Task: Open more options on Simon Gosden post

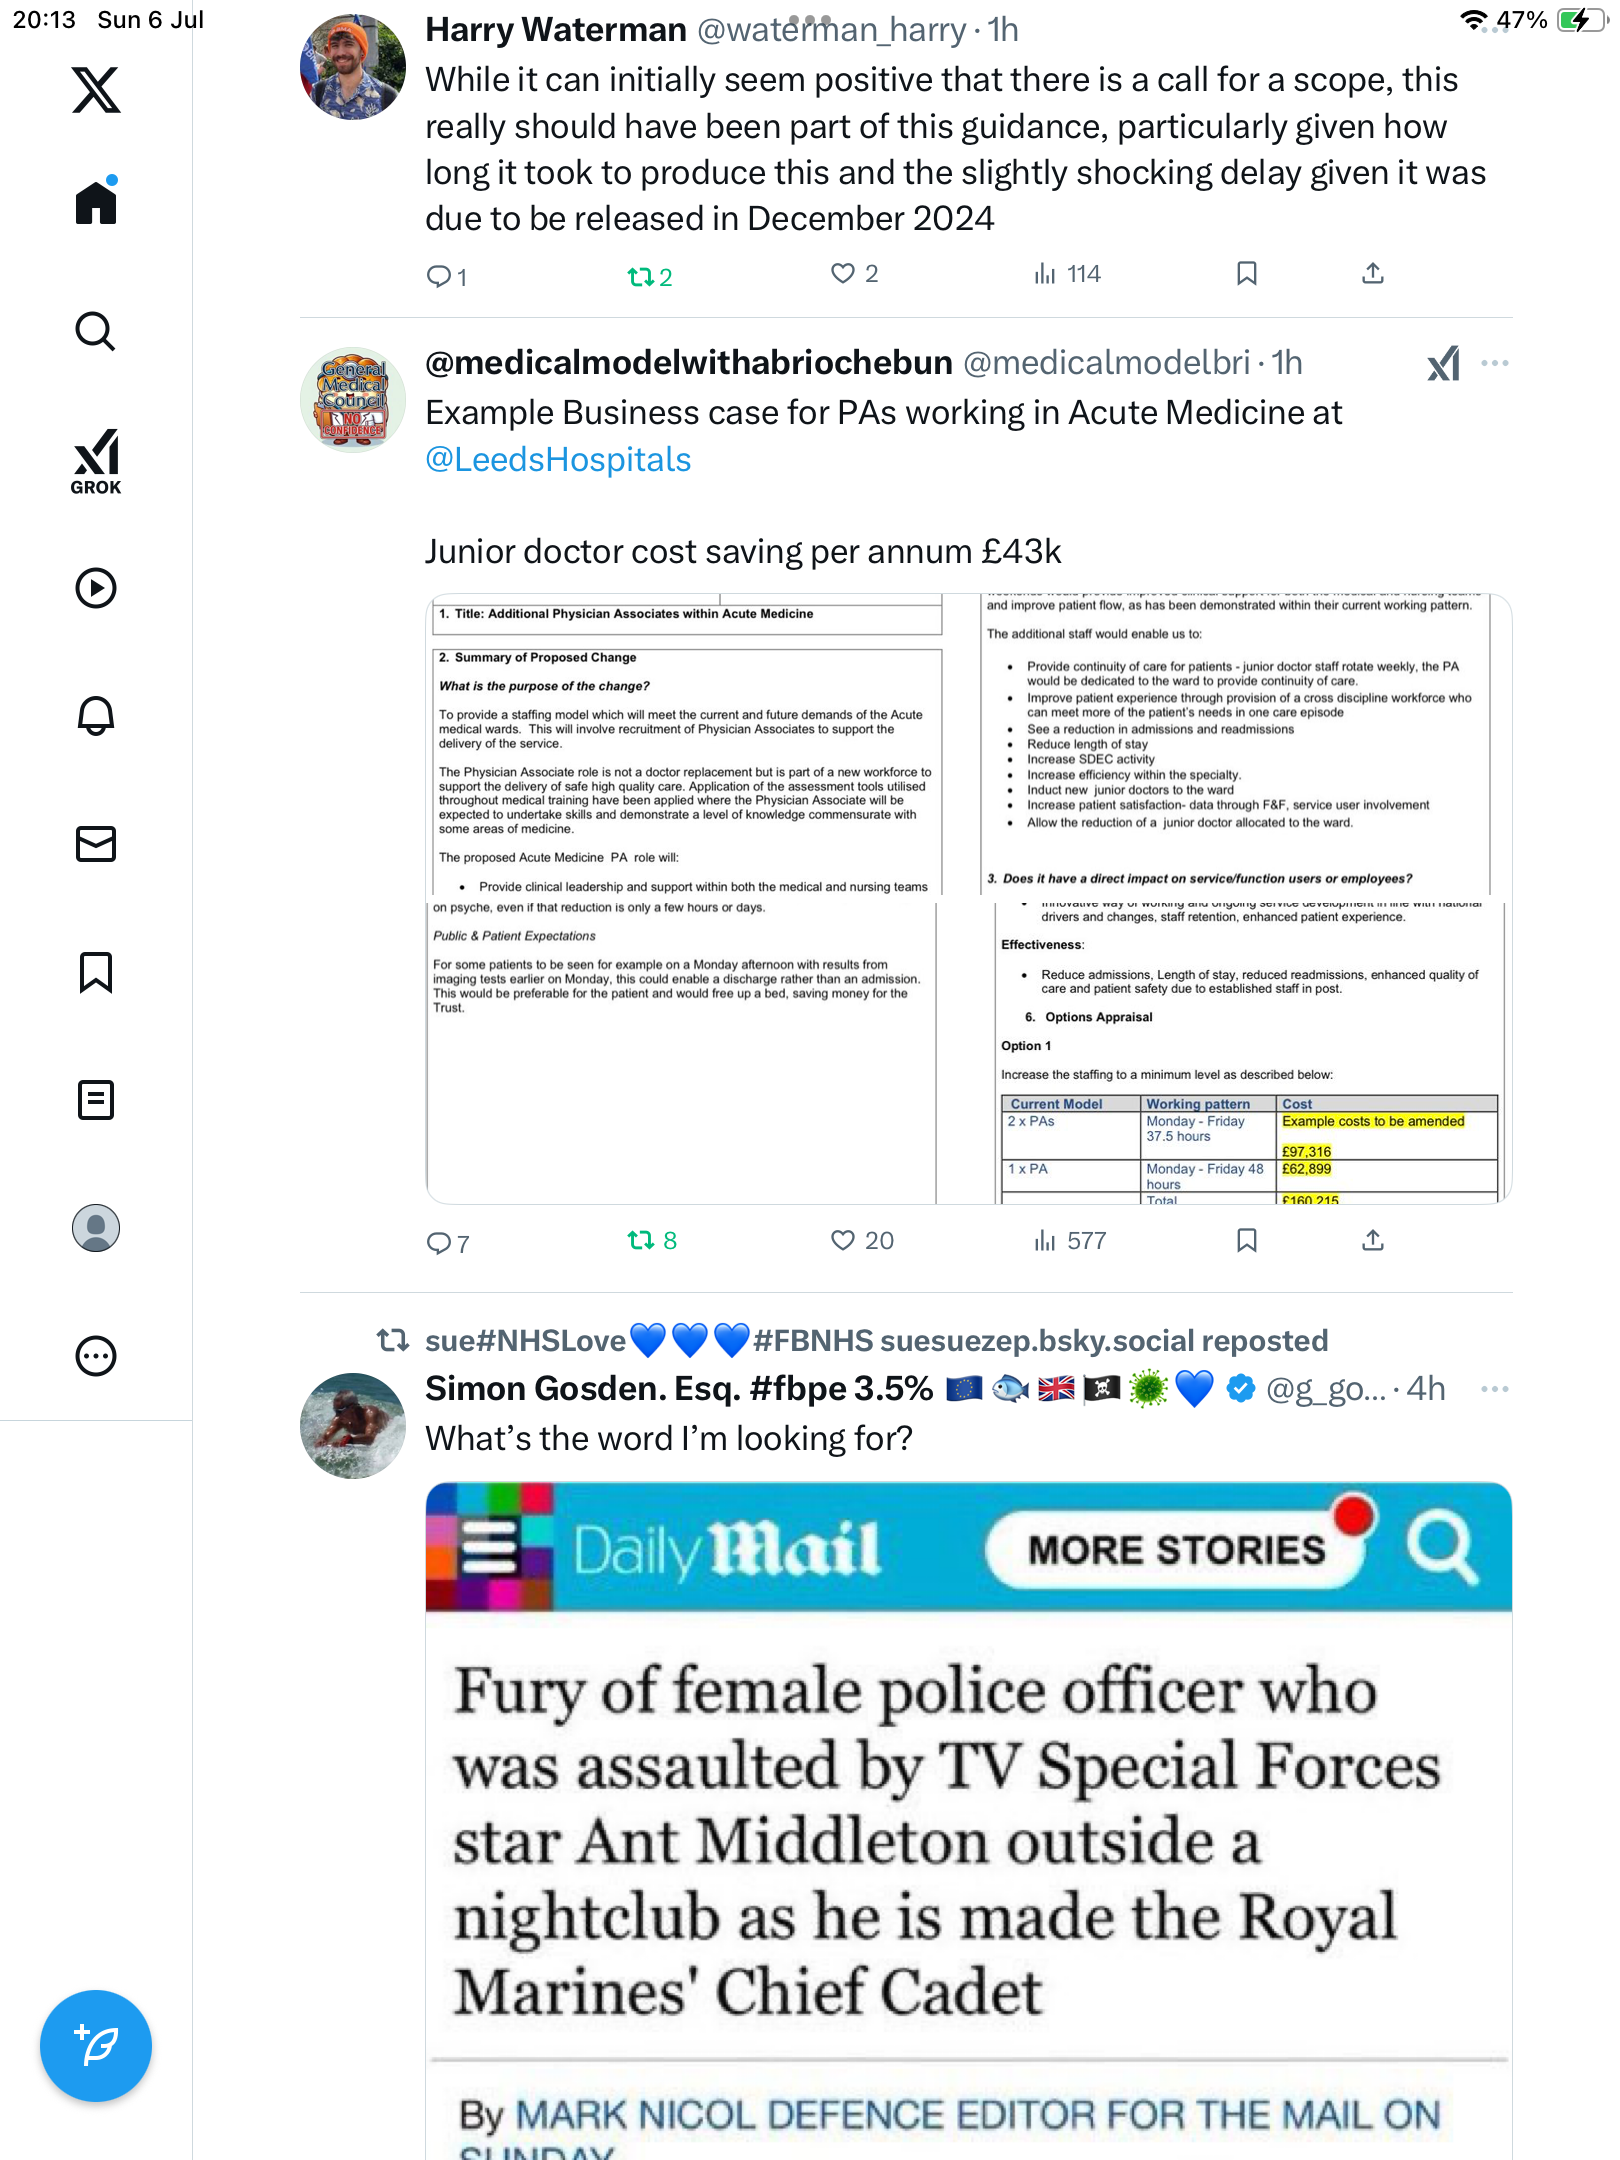Action: pos(1495,1389)
